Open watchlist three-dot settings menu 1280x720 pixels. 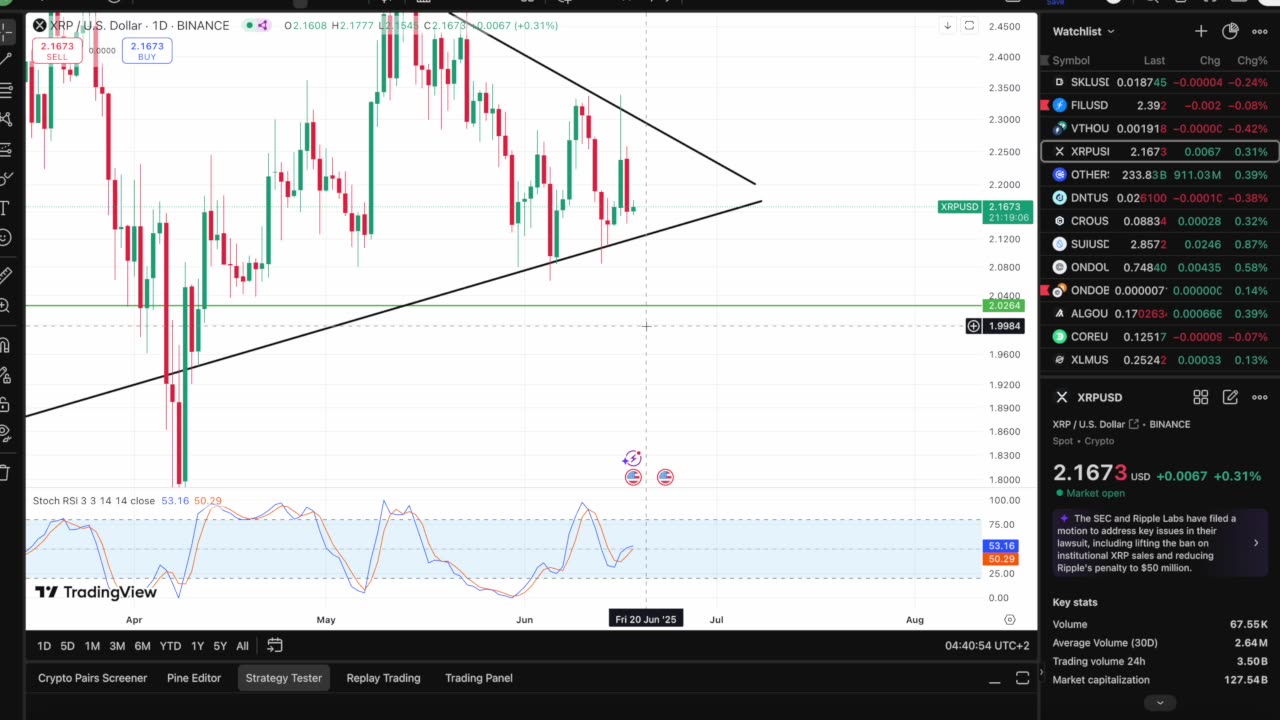[1260, 31]
